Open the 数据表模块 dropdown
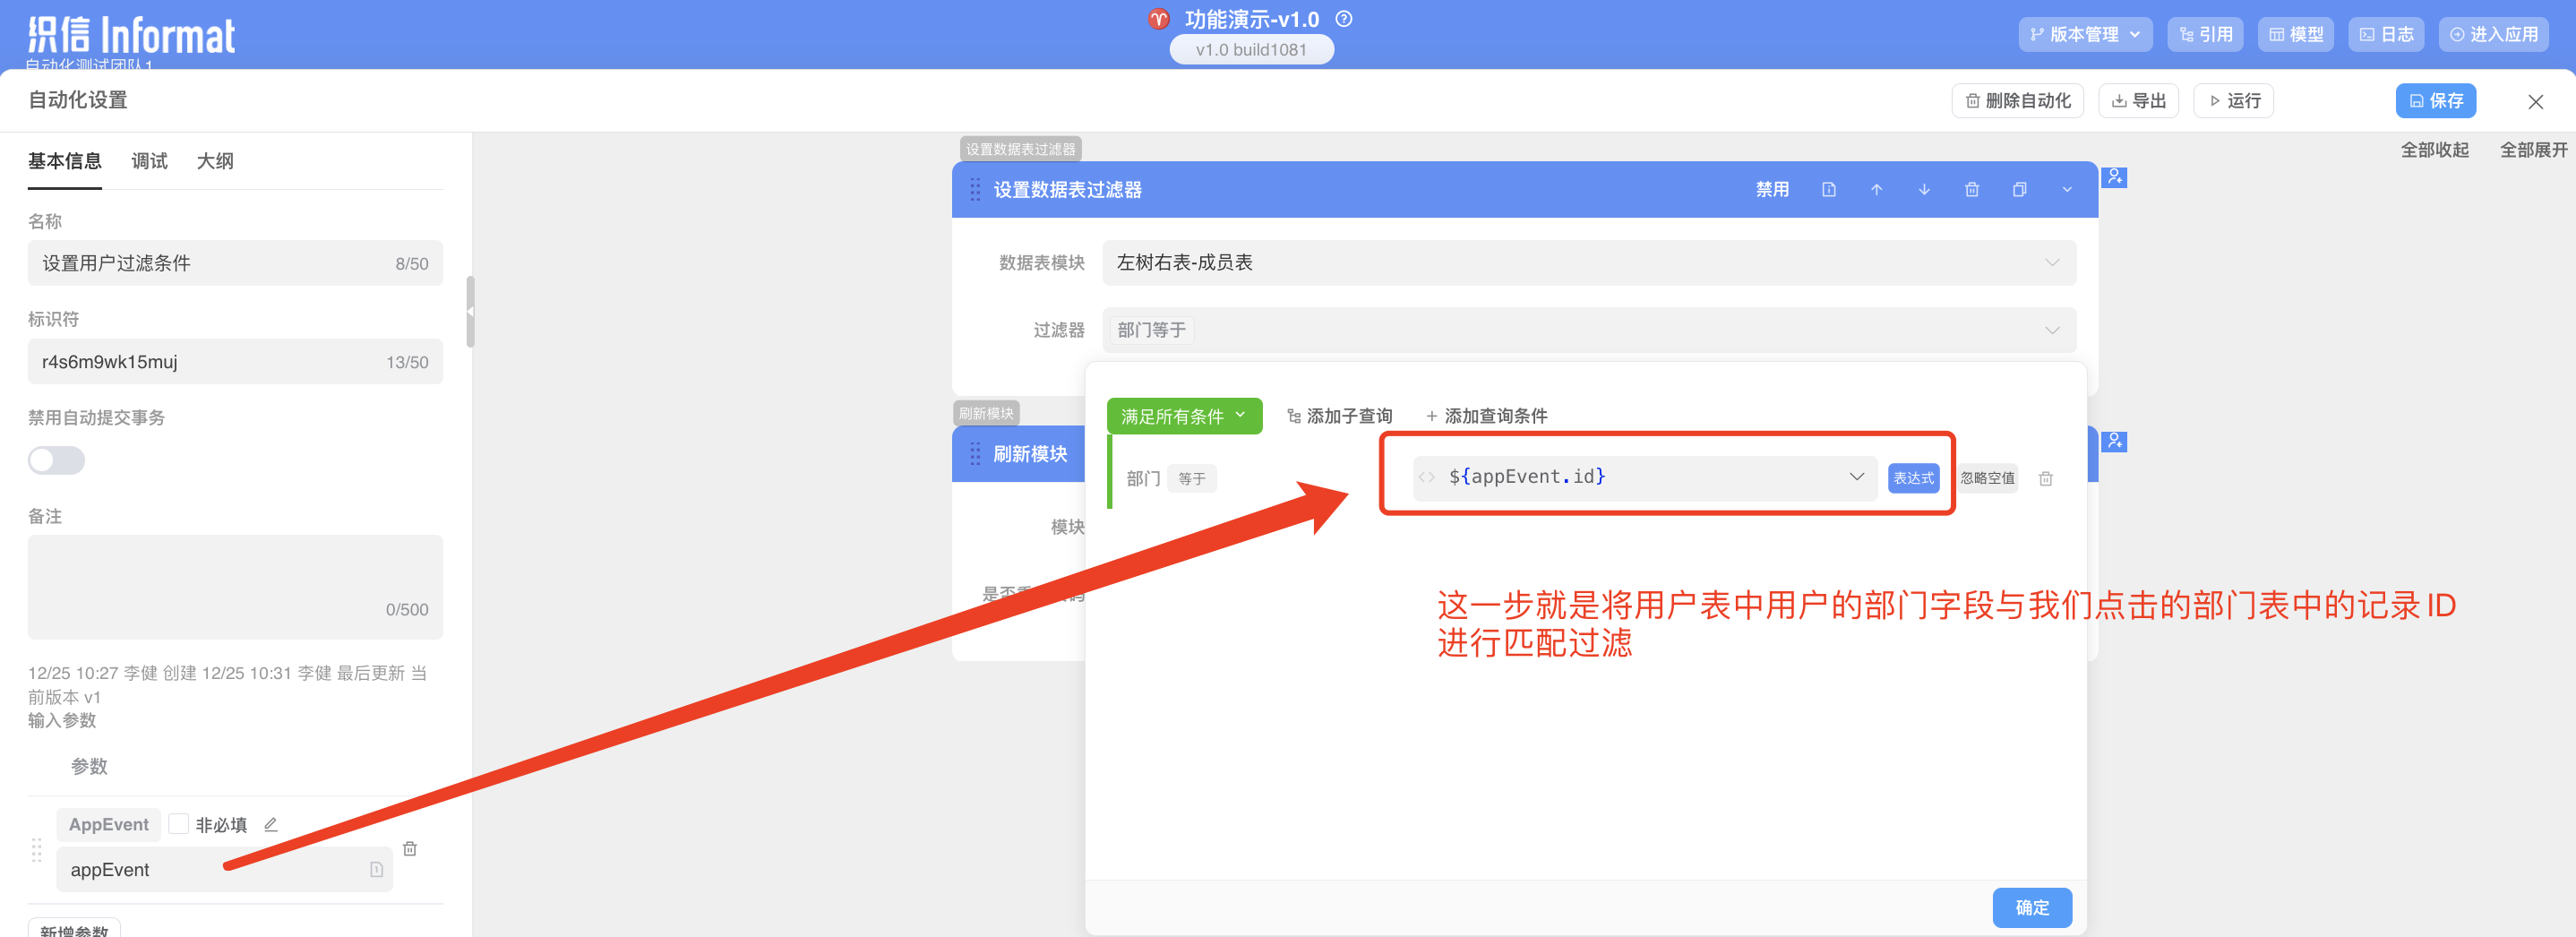2576x937 pixels. pos(1588,262)
